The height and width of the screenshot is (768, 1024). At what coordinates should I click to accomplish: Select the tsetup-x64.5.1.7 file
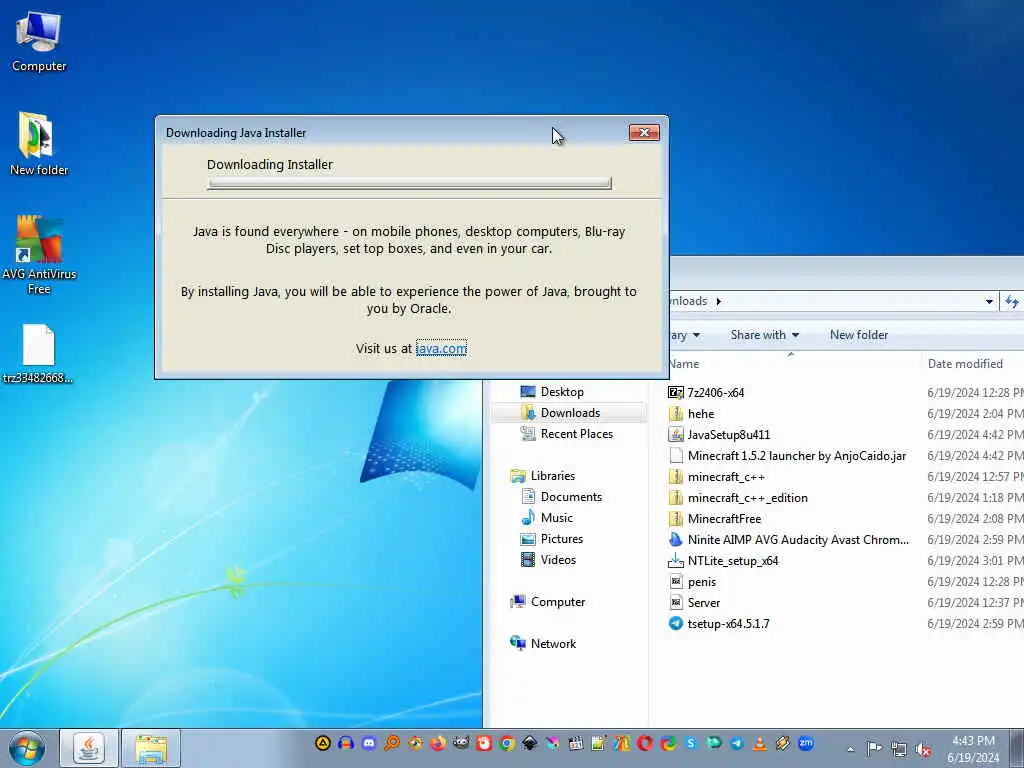tap(719, 624)
